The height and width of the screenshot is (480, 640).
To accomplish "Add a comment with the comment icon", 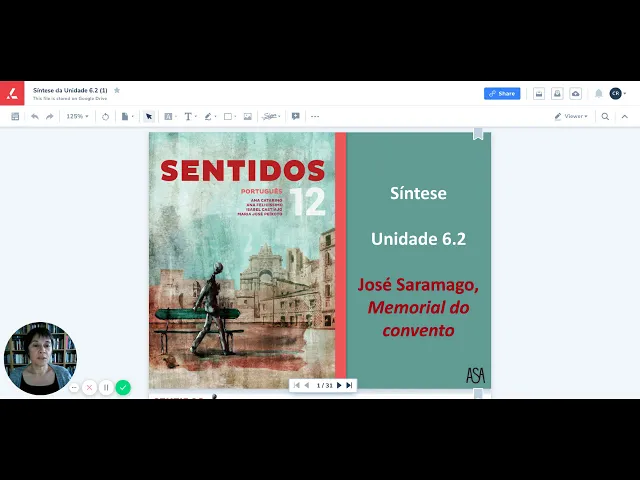I will [x=296, y=117].
